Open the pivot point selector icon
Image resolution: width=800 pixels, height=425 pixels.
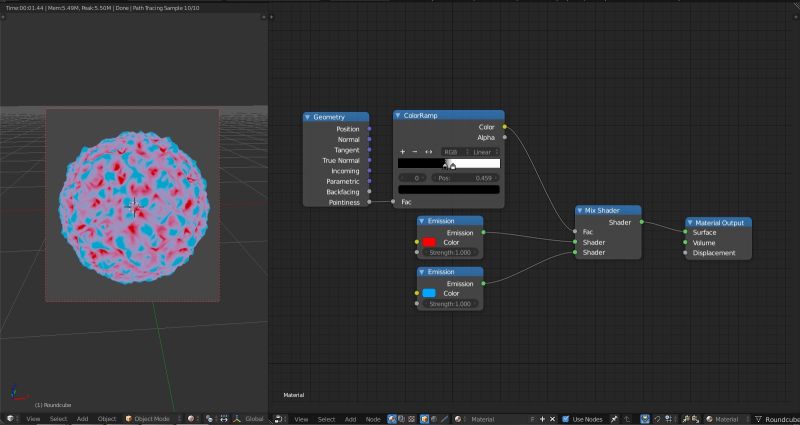209,418
